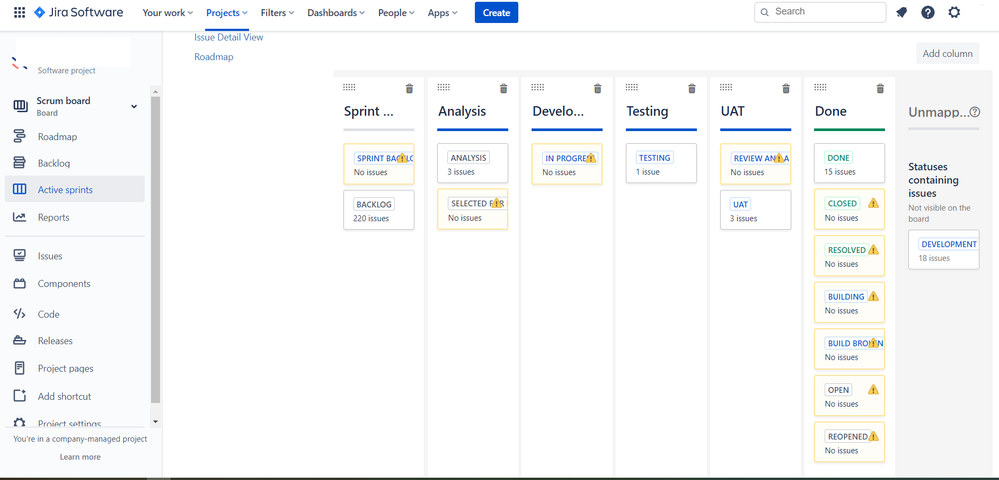
Task: Click the warning icon on RESOLVED status
Action: click(x=873, y=250)
